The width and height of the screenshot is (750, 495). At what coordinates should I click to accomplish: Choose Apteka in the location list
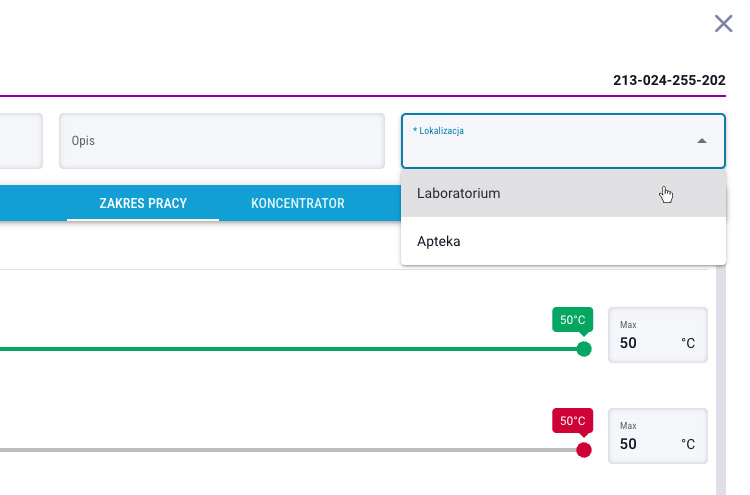pos(563,241)
